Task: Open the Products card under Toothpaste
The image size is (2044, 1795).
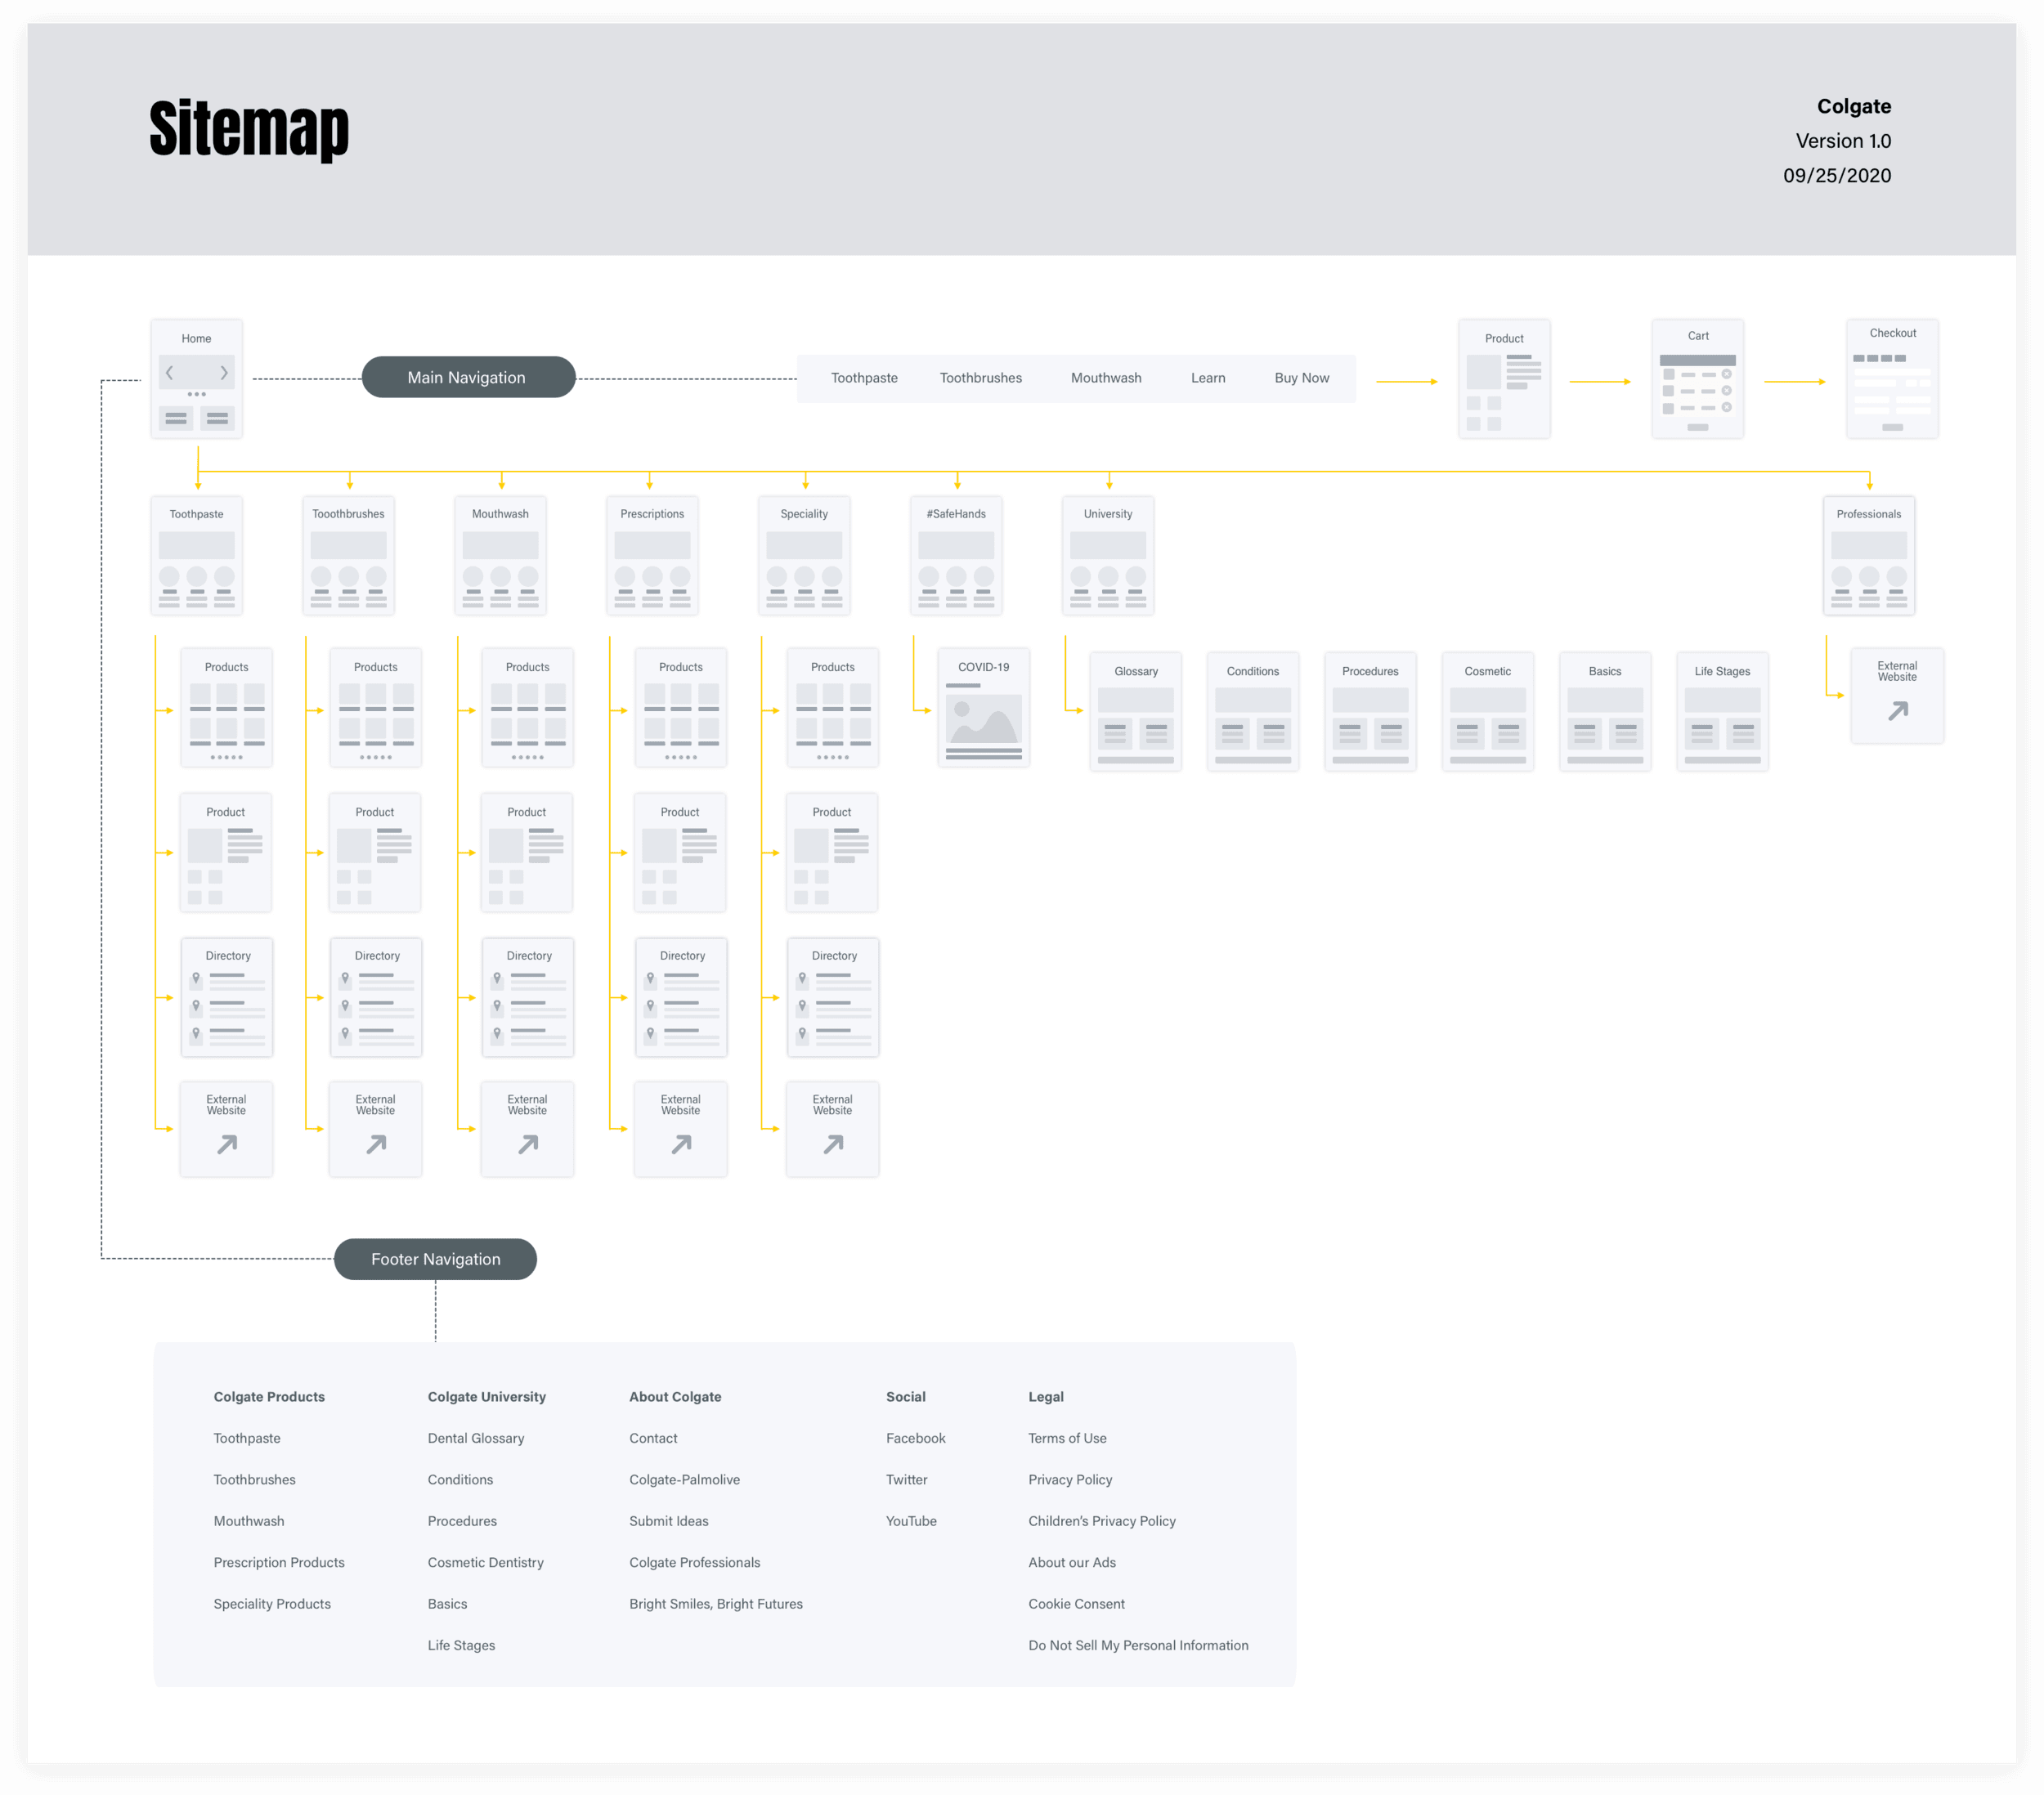Action: coord(227,707)
